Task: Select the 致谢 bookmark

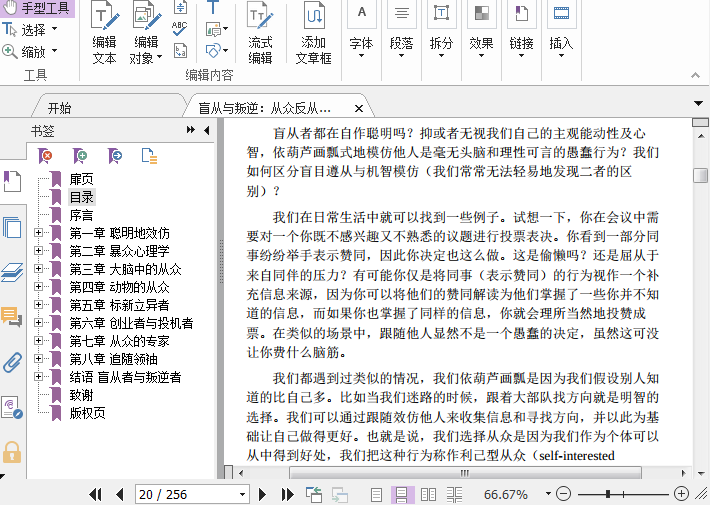Action: (82, 395)
